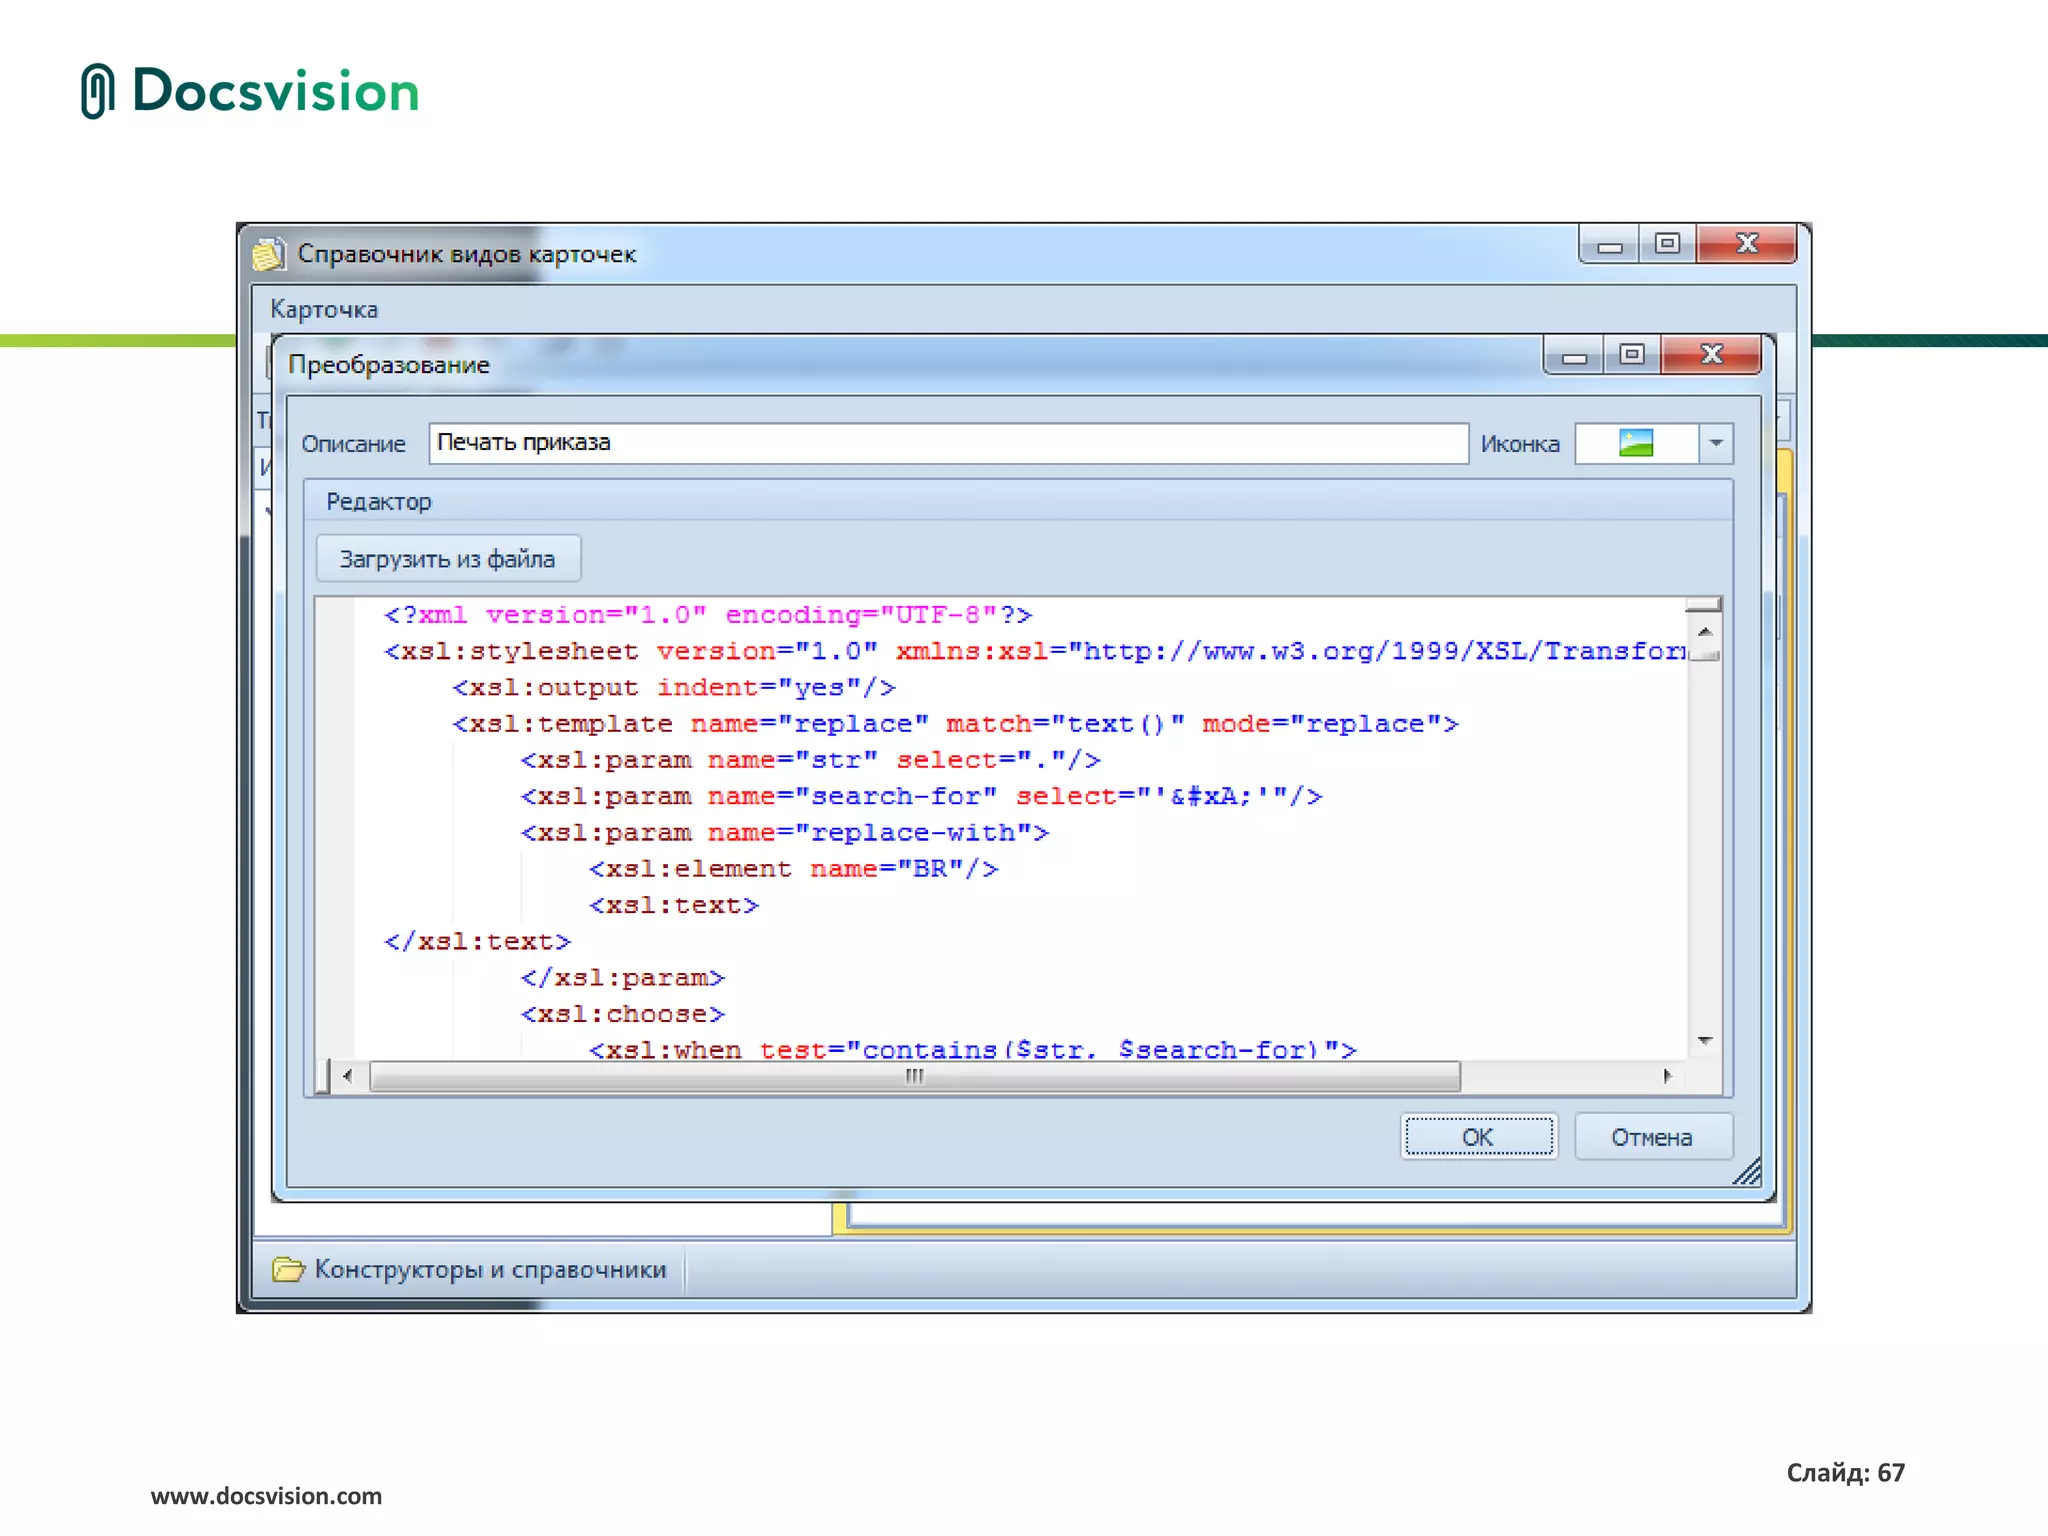Image resolution: width=2048 pixels, height=1536 pixels.
Task: Close the Преобразование dialog
Action: click(1711, 354)
